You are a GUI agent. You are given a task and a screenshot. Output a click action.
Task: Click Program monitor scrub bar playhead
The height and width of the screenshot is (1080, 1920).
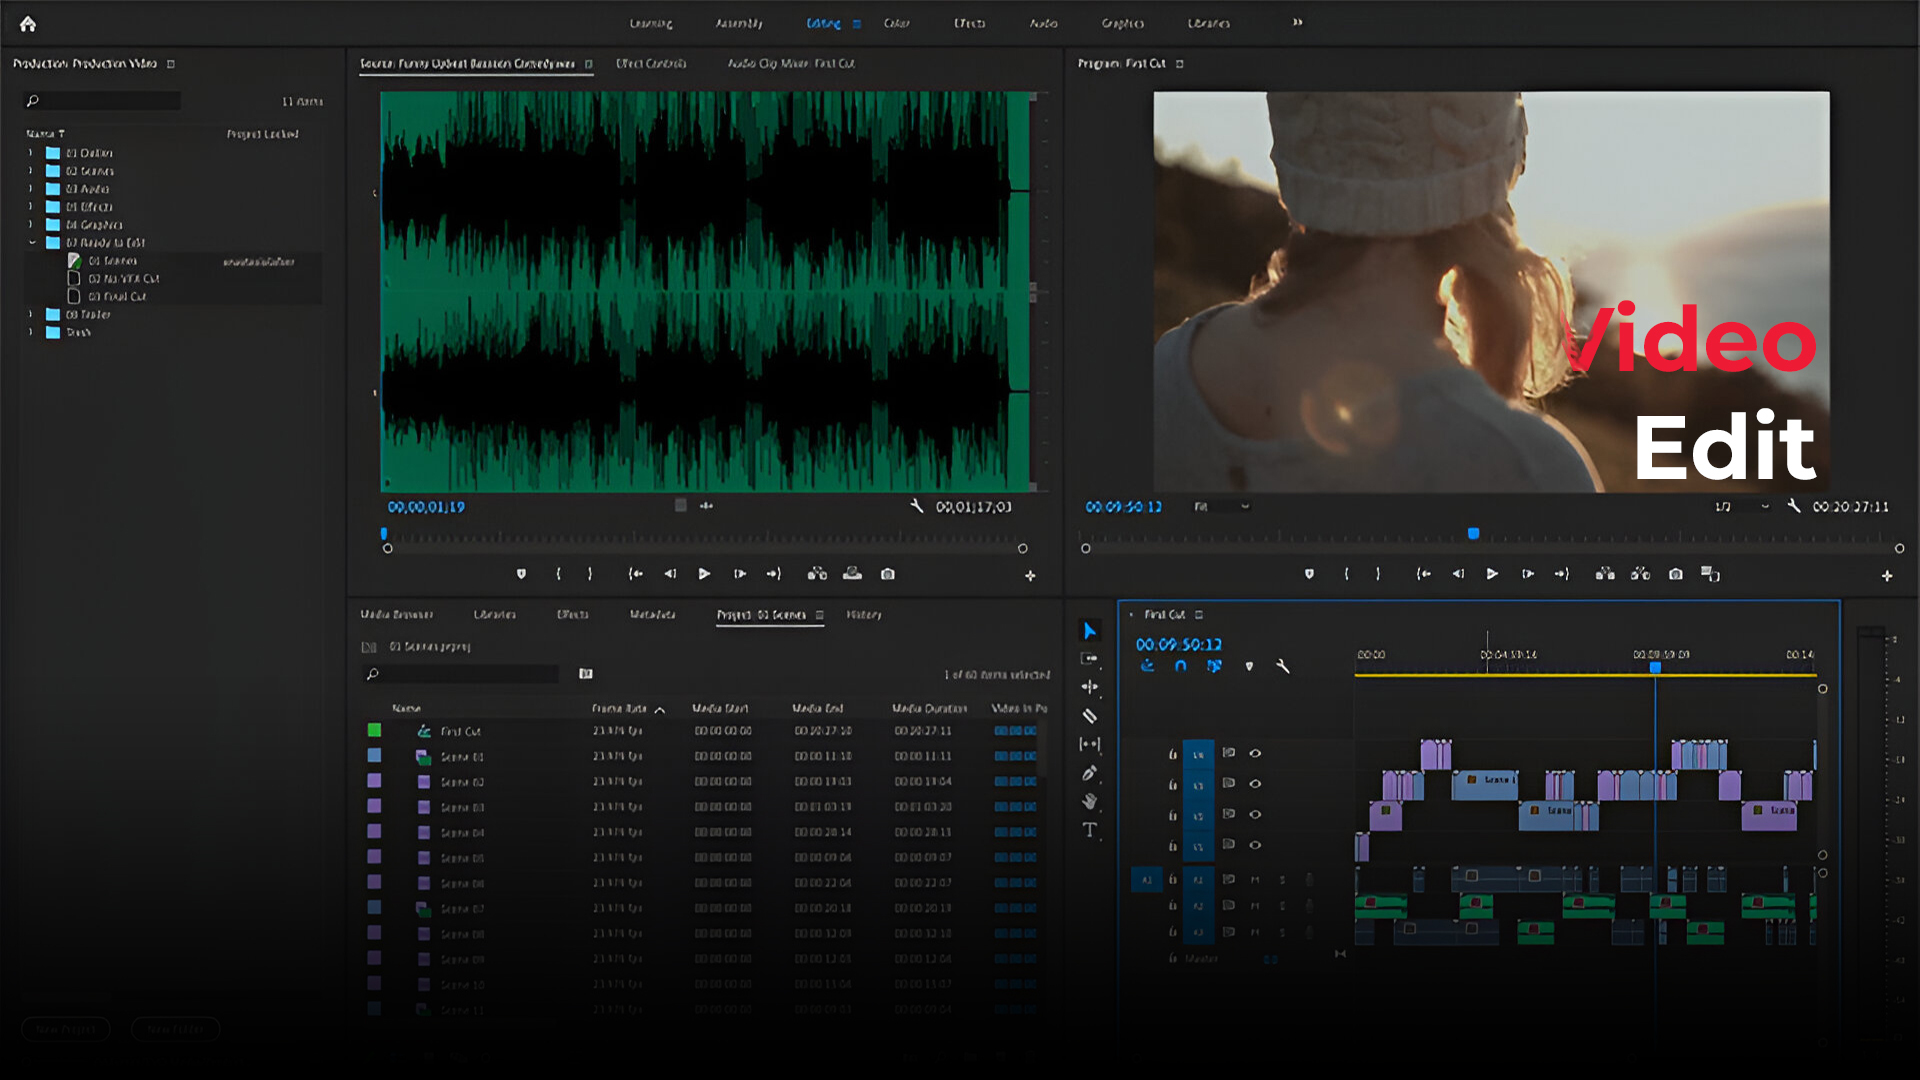(1473, 534)
